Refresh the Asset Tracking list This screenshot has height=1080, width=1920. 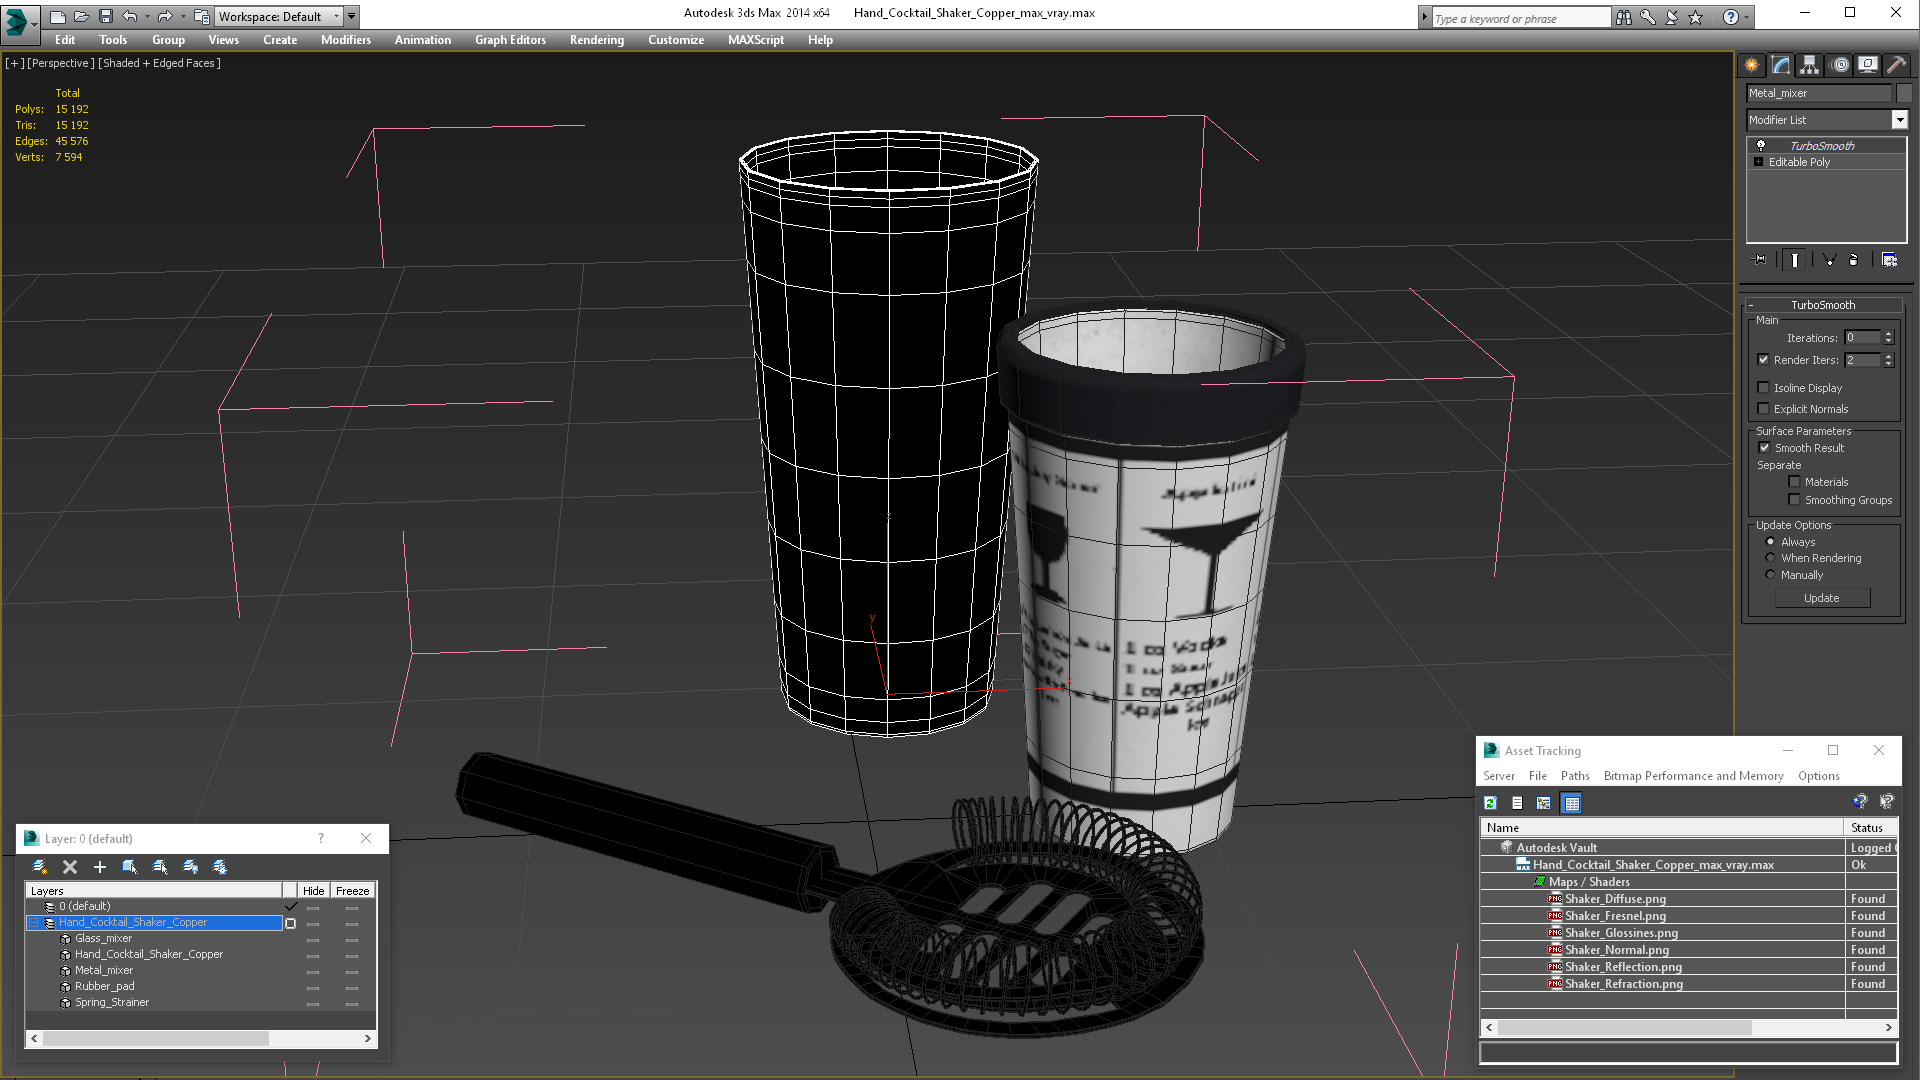(x=1490, y=803)
